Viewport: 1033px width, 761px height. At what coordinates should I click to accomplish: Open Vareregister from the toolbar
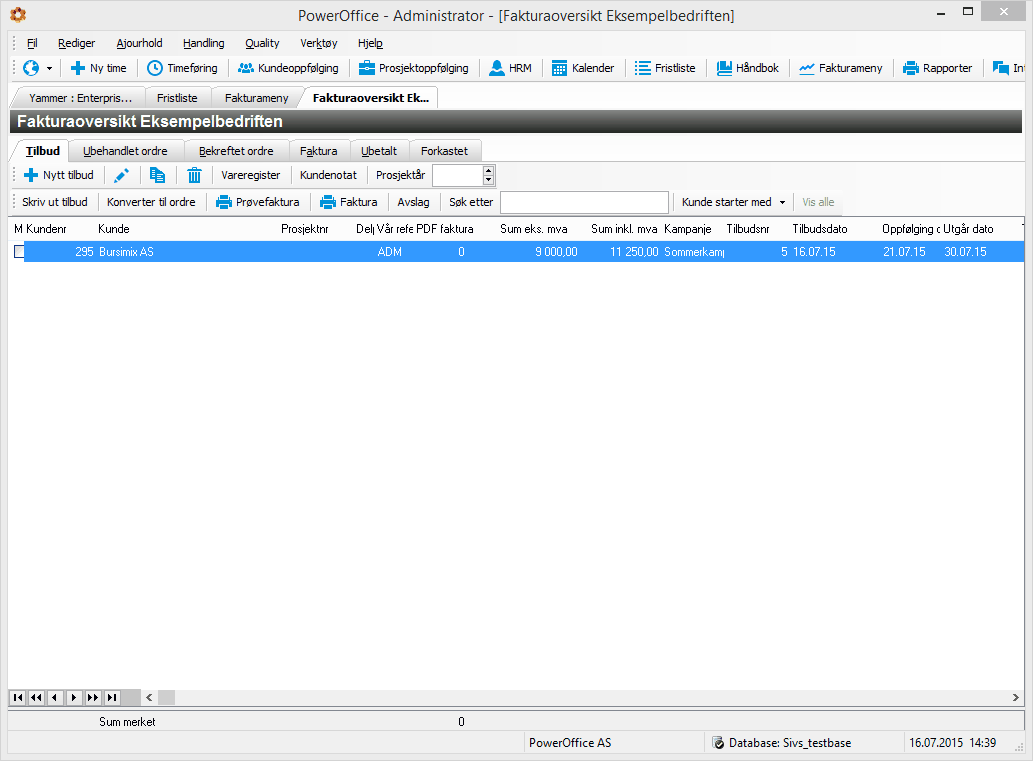coord(251,175)
